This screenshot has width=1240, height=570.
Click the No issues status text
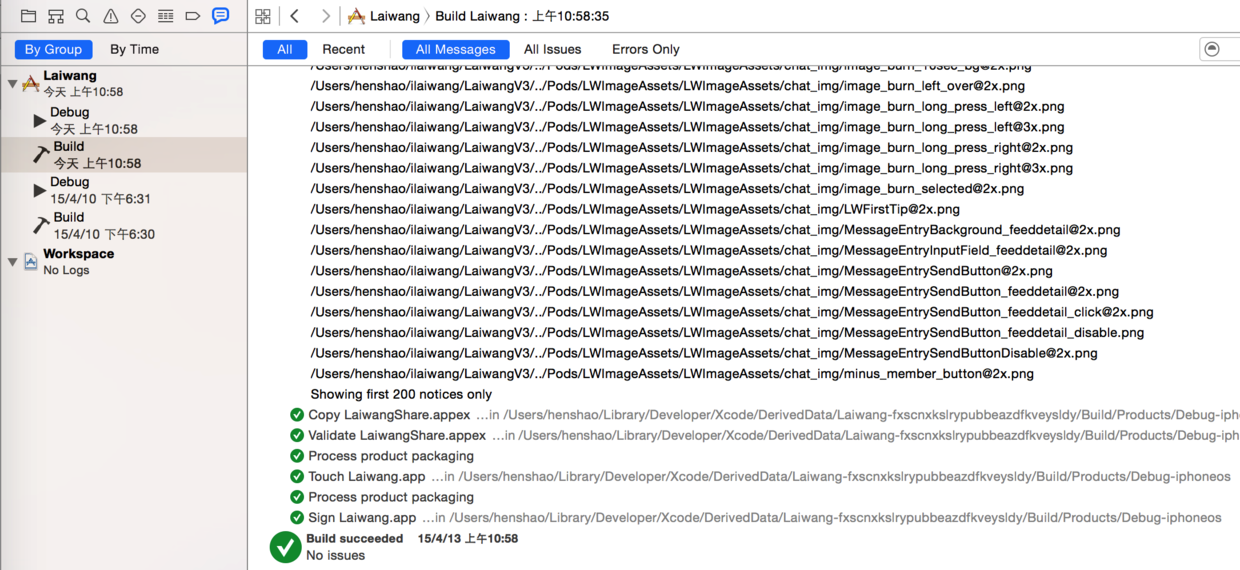(x=335, y=556)
